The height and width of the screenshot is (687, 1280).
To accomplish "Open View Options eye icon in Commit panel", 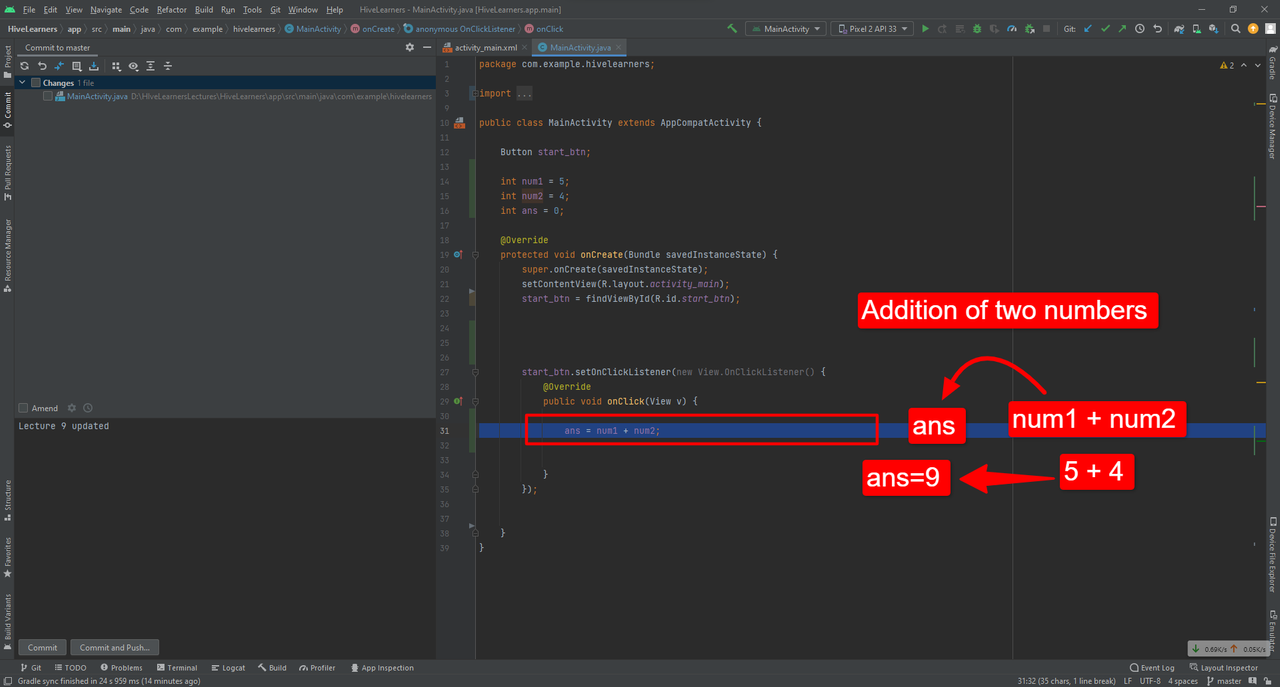I will pyautogui.click(x=133, y=66).
